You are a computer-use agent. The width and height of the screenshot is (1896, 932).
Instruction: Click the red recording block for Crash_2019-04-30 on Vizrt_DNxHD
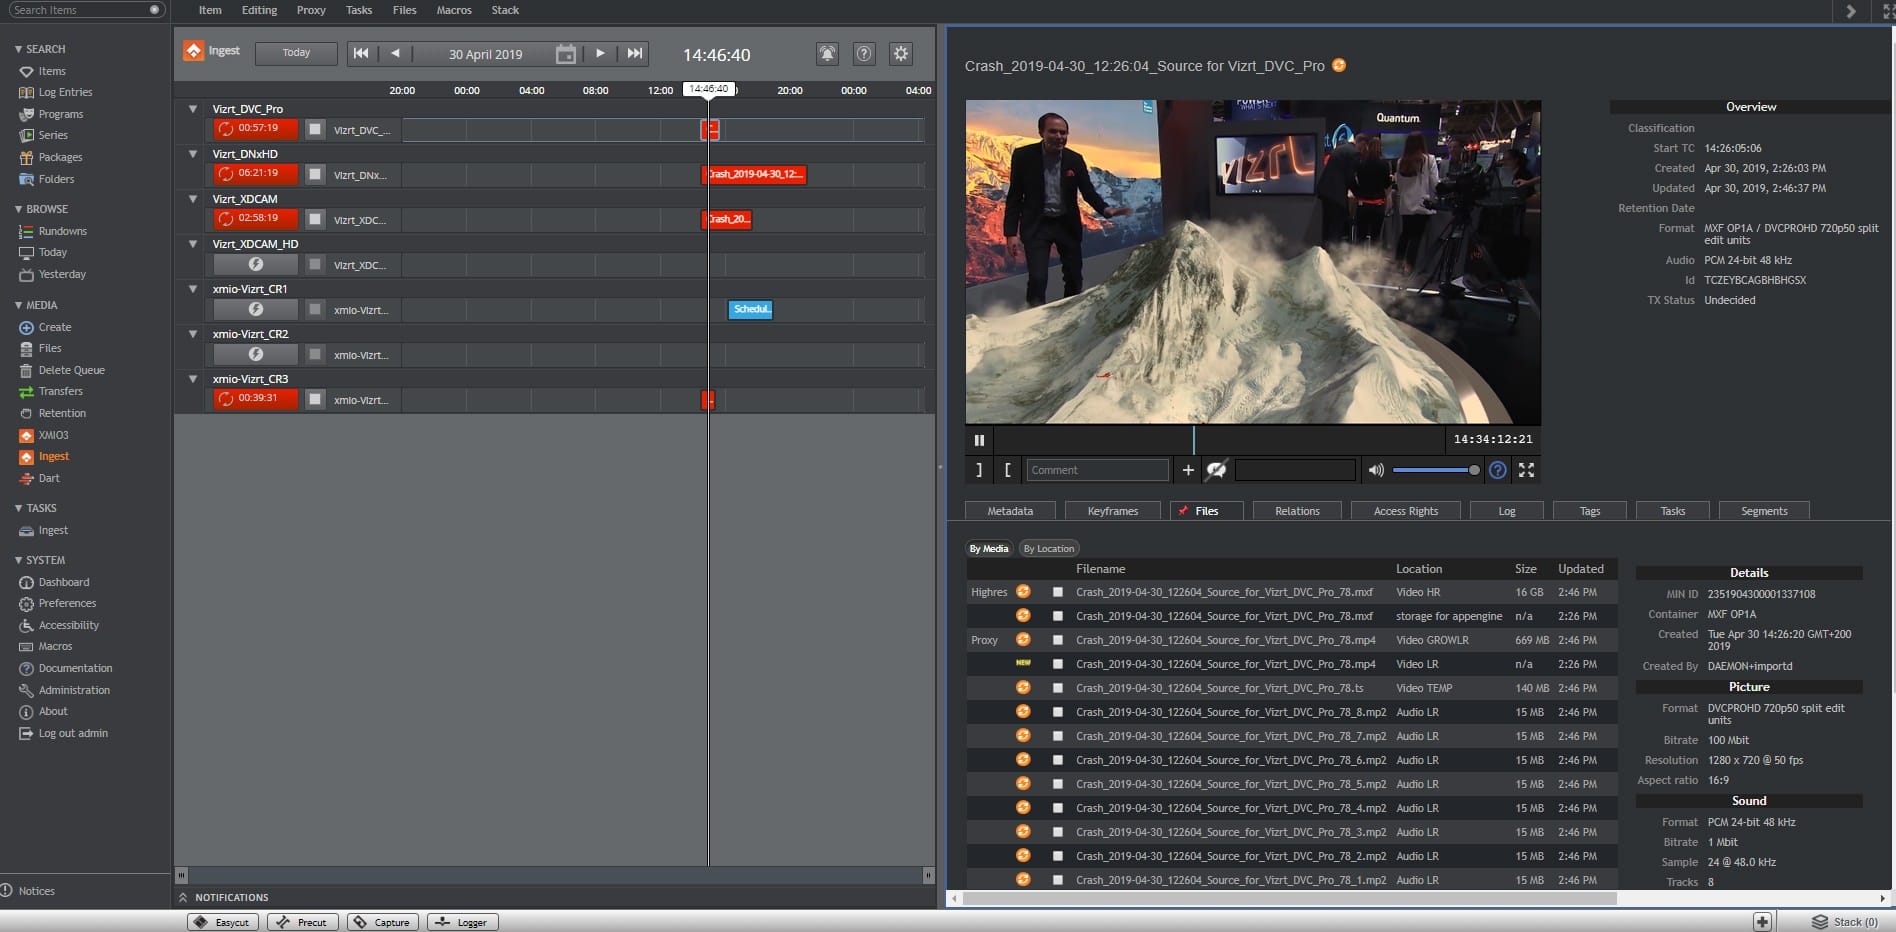[755, 174]
